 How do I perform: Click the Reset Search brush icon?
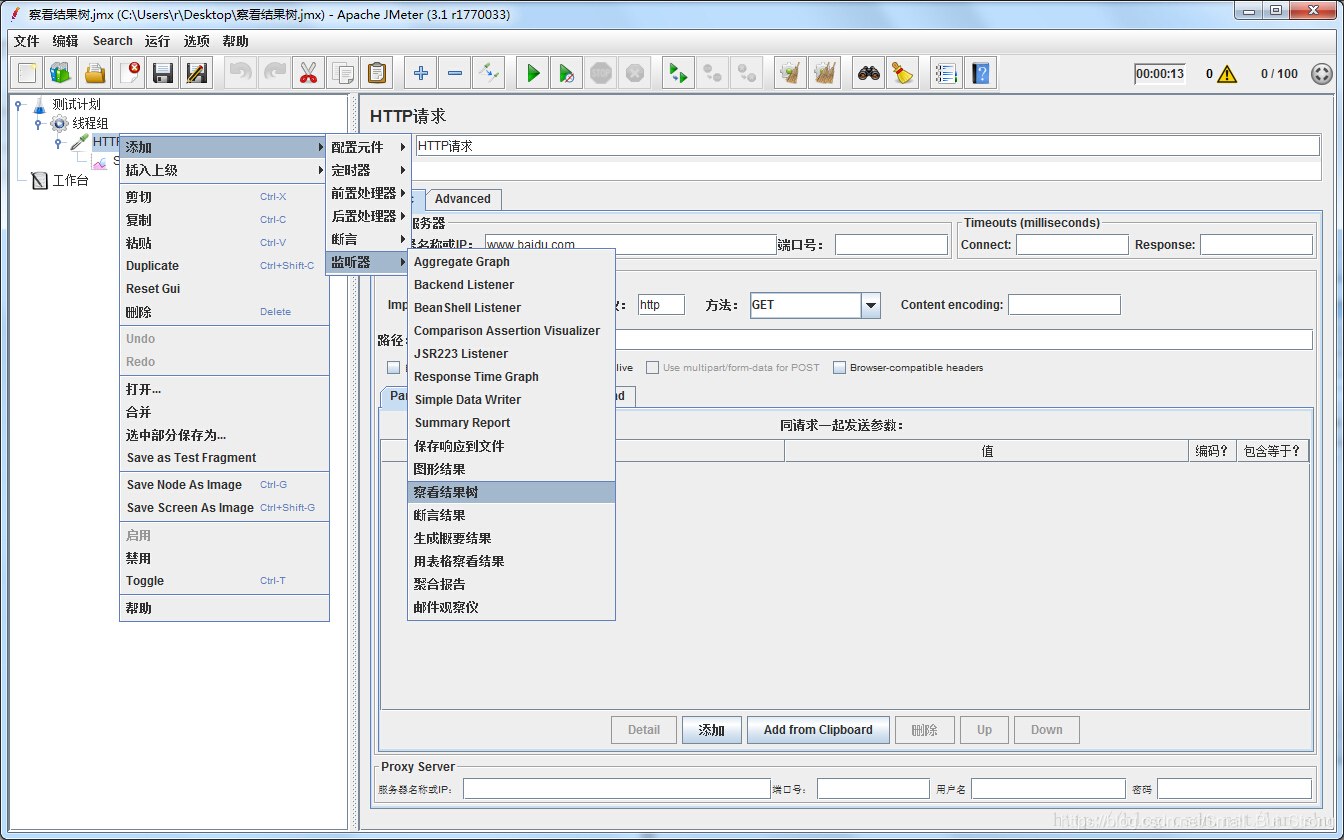click(x=903, y=73)
